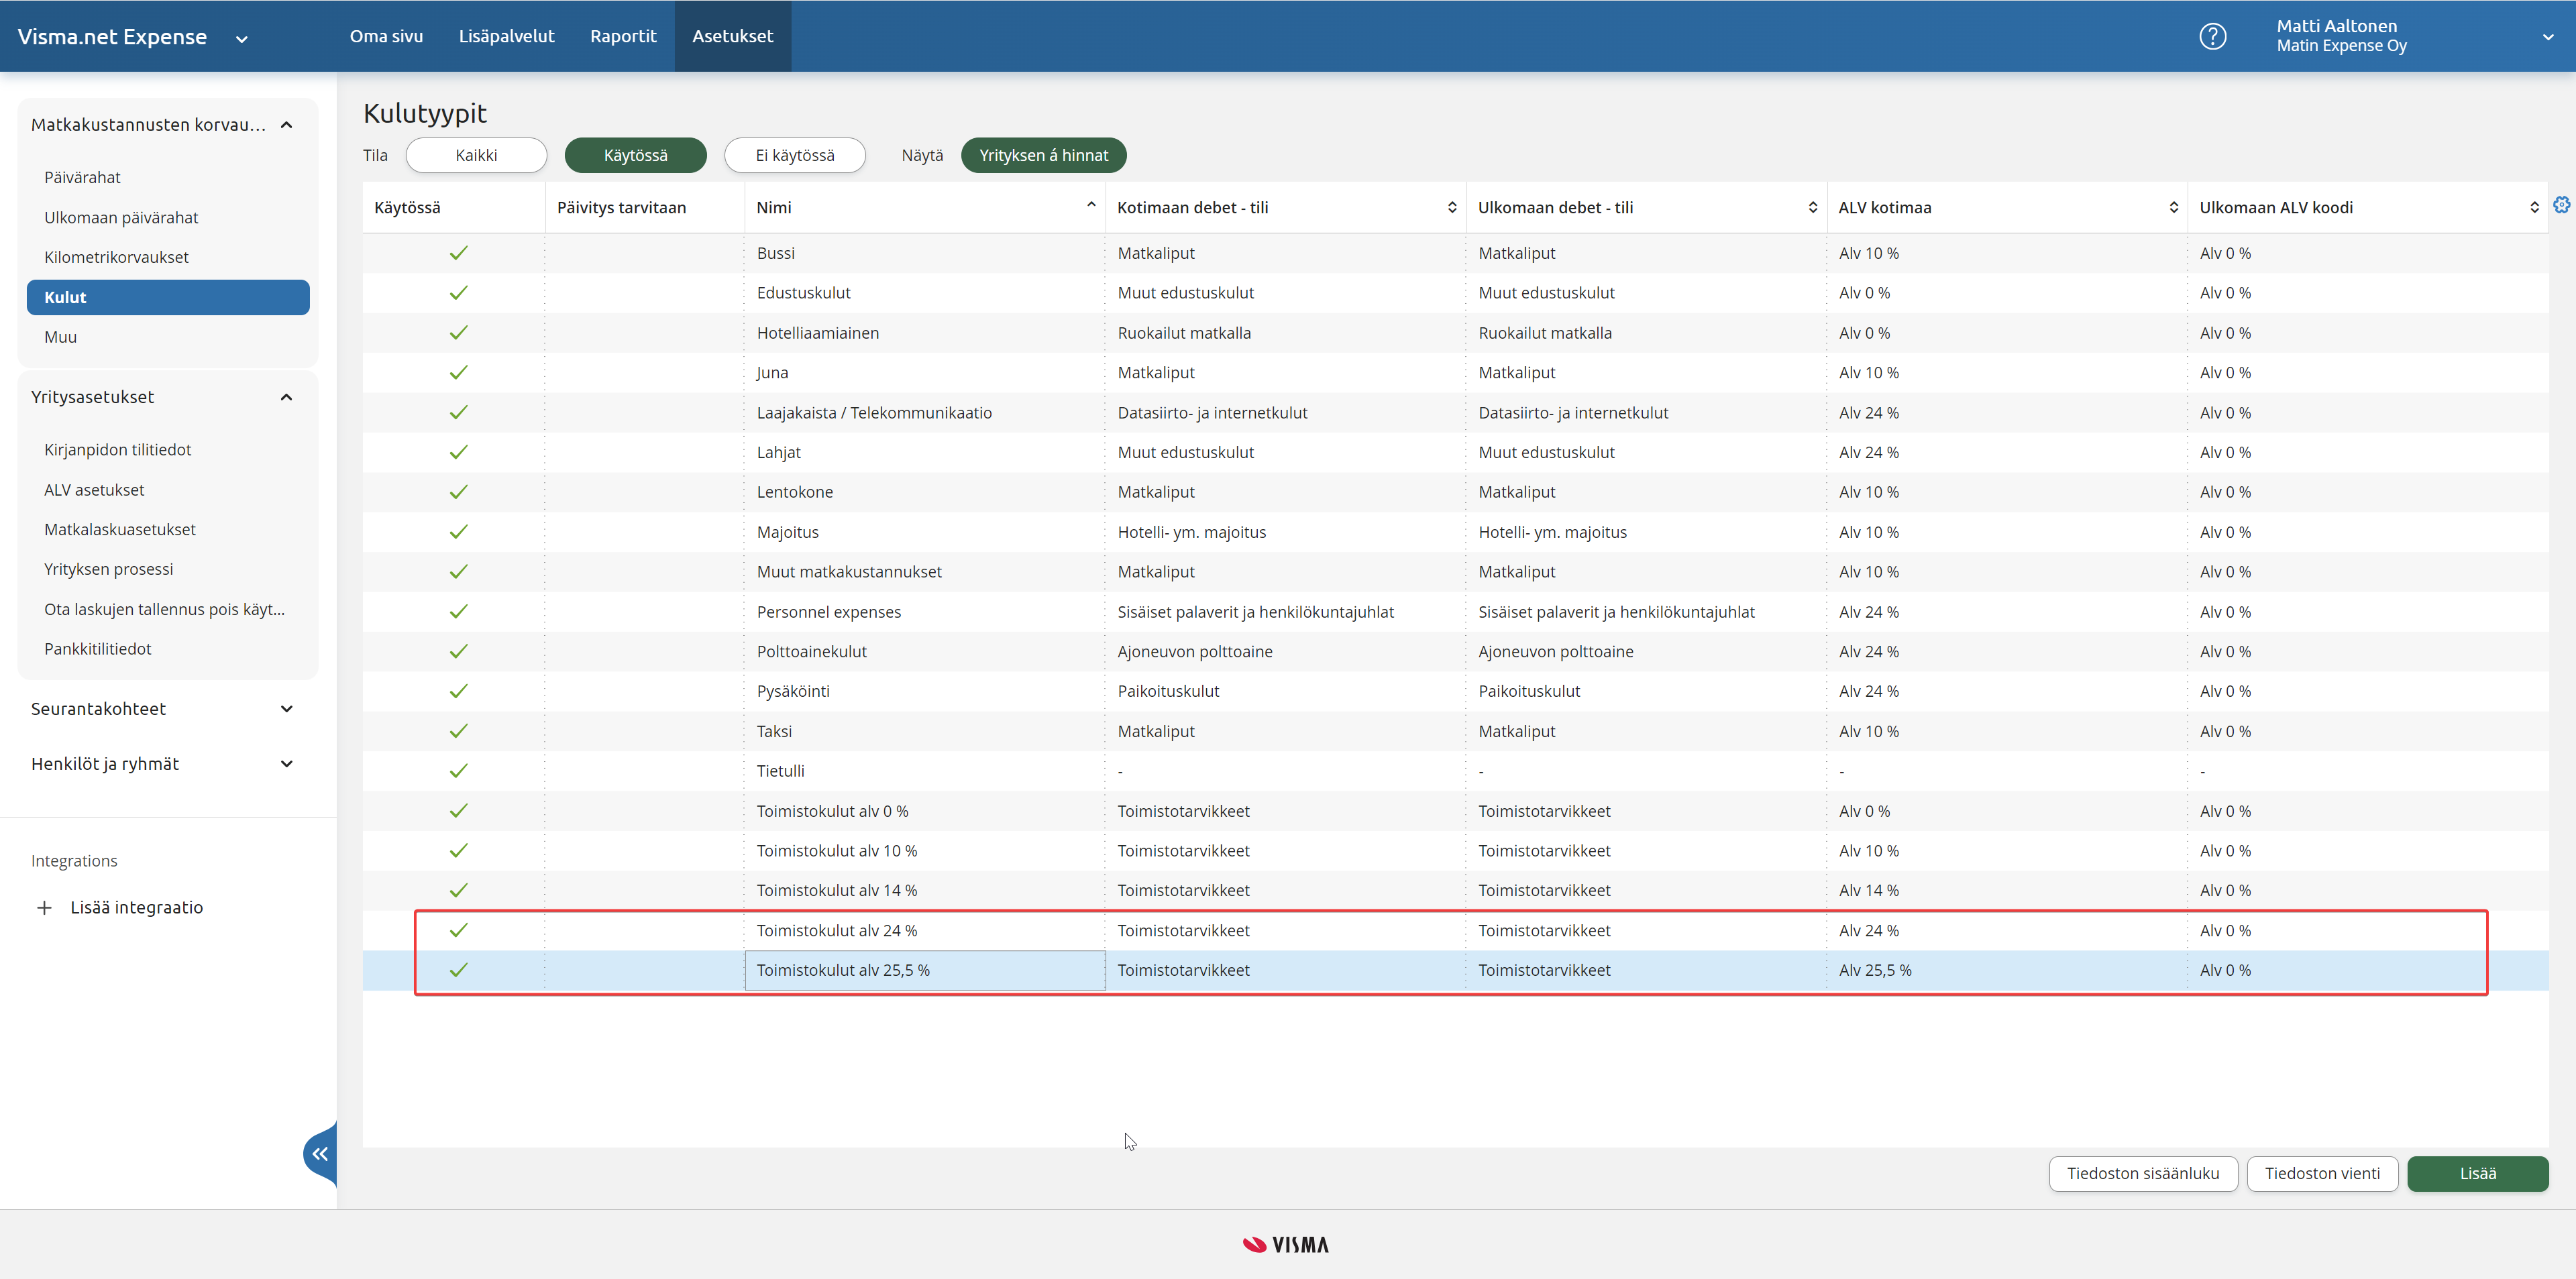Click the green Lisää button
The width and height of the screenshot is (2576, 1279).
pyautogui.click(x=2478, y=1173)
